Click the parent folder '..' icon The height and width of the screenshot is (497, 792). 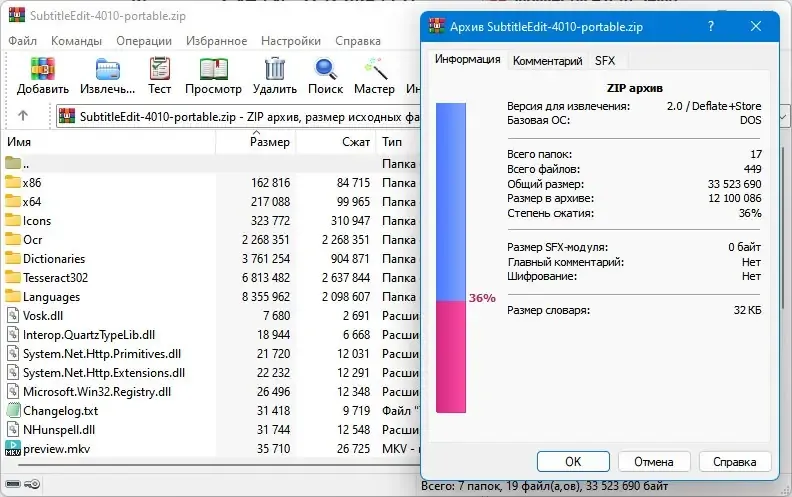click(13, 163)
